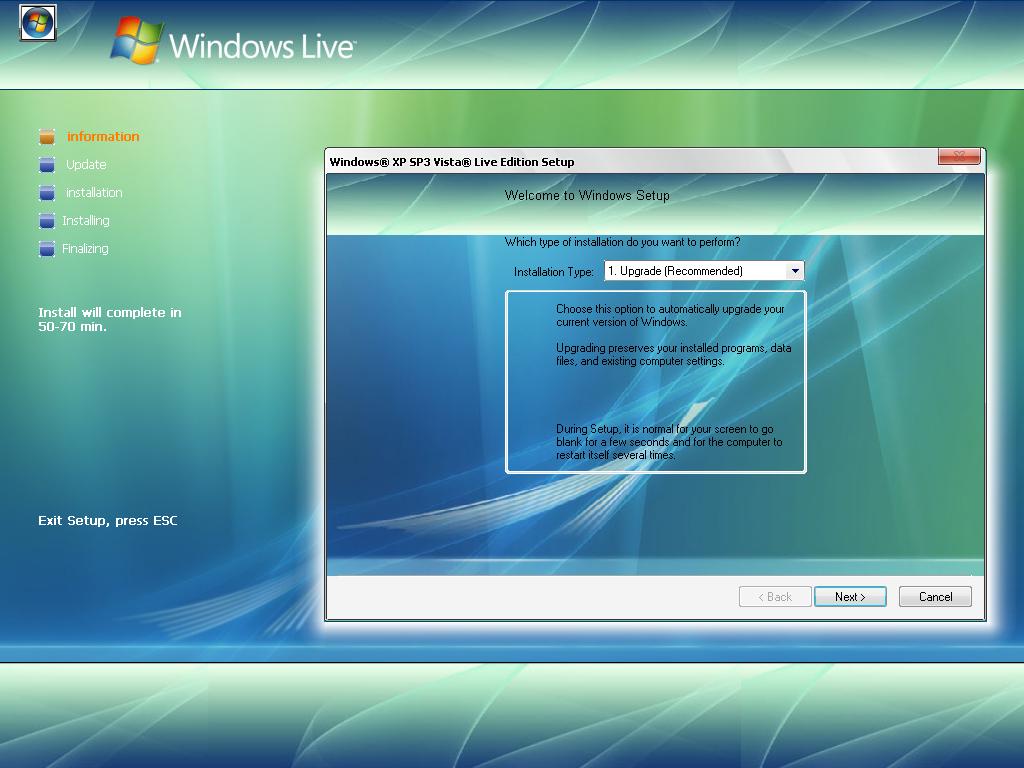Viewport: 1024px width, 768px height.
Task: Click the 'Installation Type:' label
Action: pyautogui.click(x=554, y=272)
